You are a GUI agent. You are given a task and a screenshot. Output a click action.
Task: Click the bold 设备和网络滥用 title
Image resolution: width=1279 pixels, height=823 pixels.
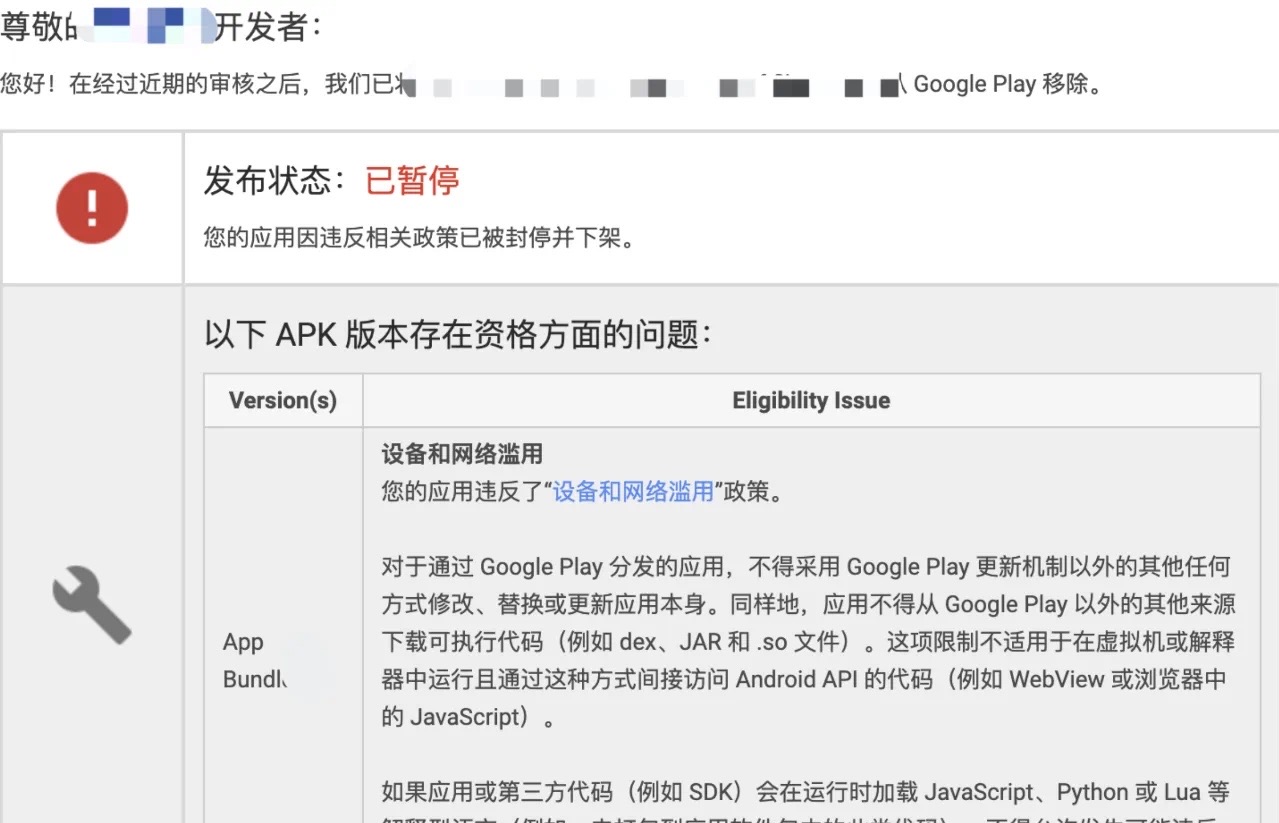point(462,454)
